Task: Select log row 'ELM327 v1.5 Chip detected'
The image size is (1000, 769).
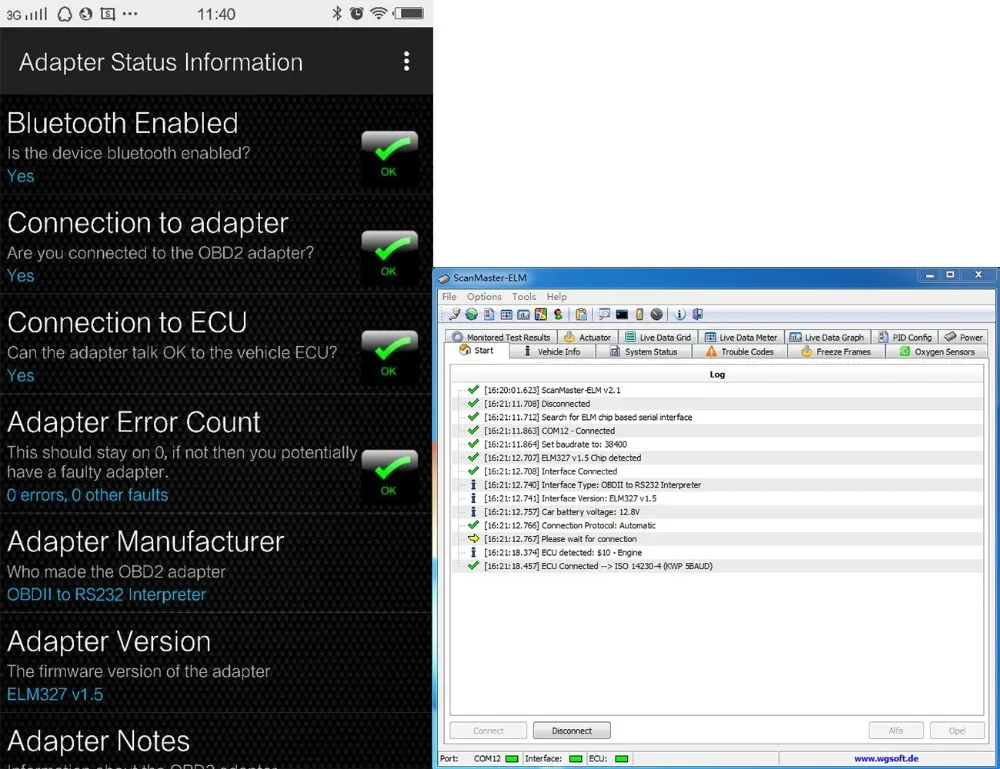Action: coord(717,458)
